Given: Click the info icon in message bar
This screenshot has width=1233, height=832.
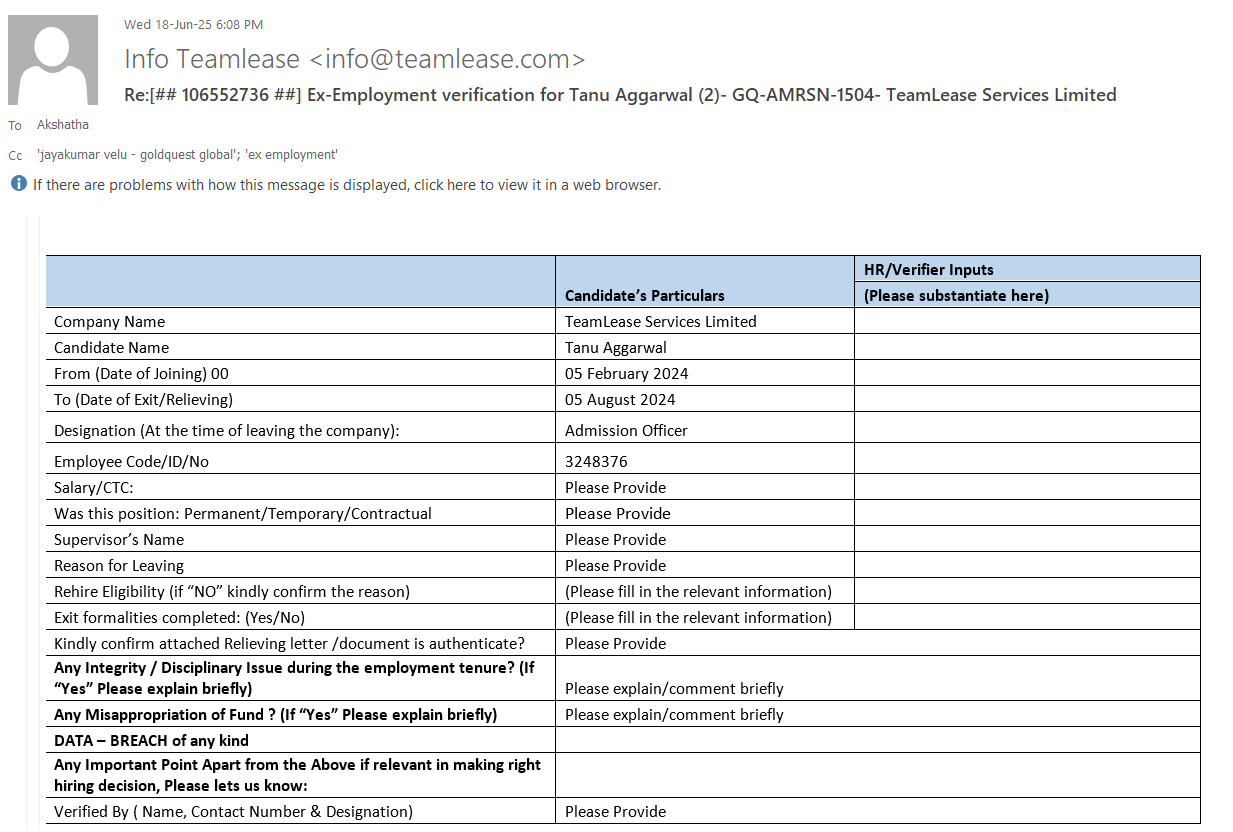Looking at the screenshot, I should coord(18,184).
